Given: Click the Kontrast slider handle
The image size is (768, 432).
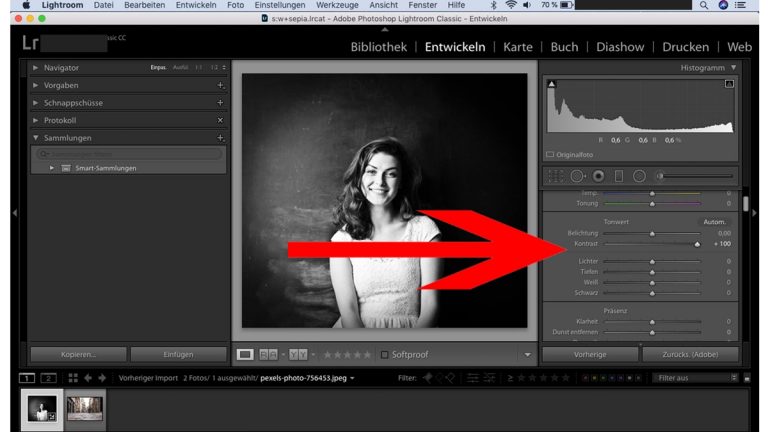Looking at the screenshot, I should coord(697,243).
